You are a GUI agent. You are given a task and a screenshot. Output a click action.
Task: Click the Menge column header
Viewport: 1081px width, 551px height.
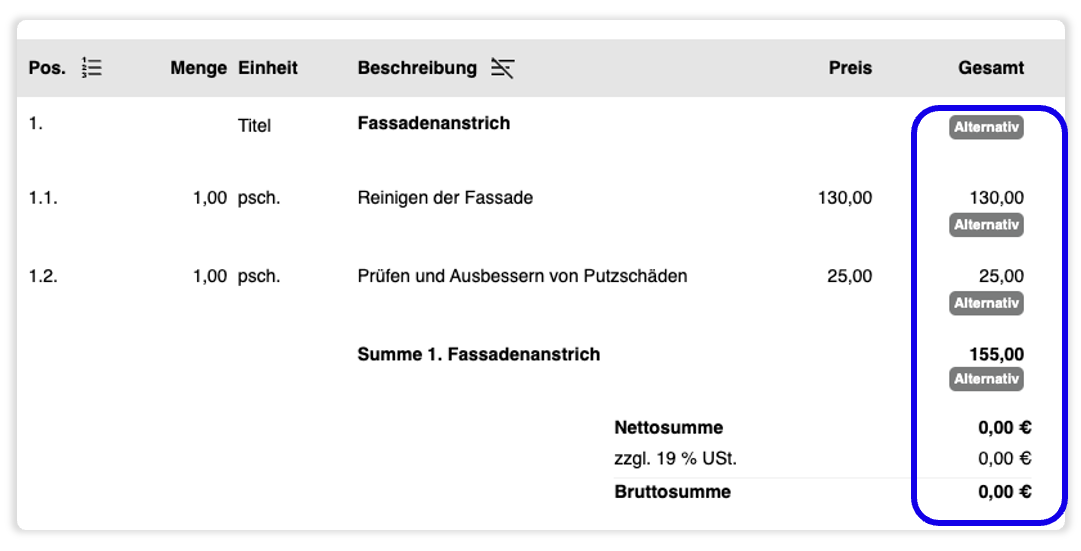click(x=199, y=68)
